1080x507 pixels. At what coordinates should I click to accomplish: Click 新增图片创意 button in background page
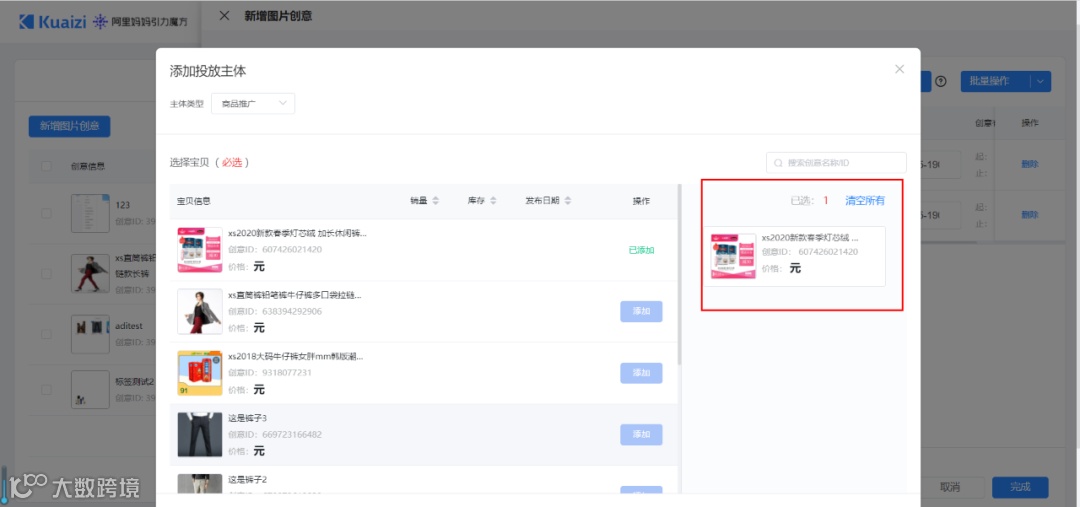click(x=70, y=126)
